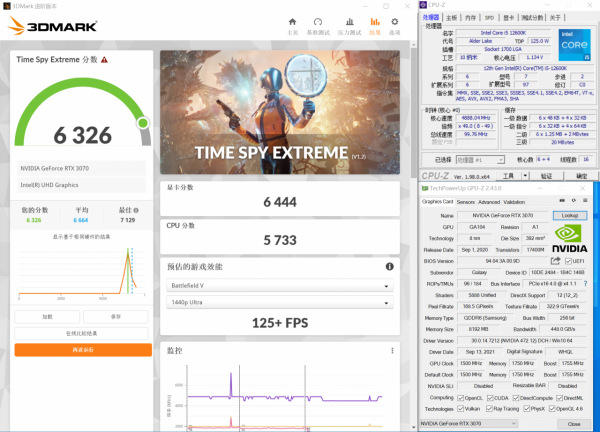Screen dimensions: 600x432
Task: Open 3DMark Options gear icon
Action: click(395, 22)
